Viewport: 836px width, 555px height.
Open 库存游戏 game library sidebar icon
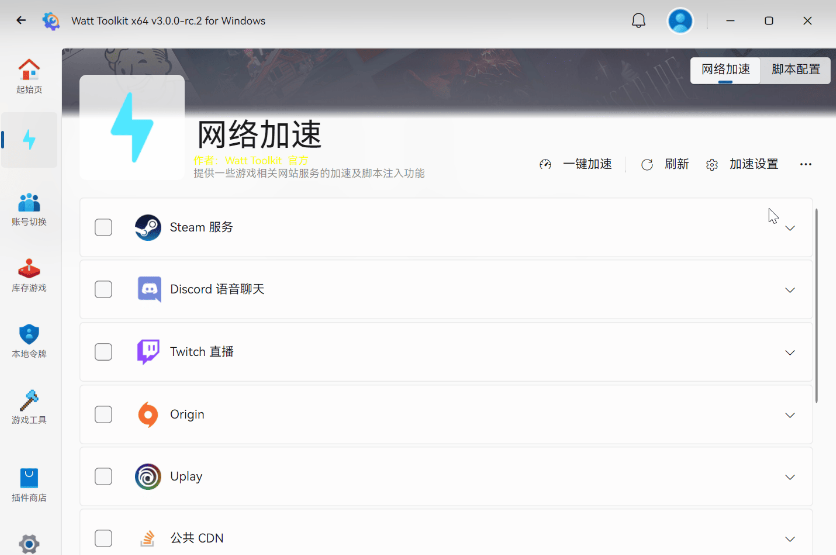[x=29, y=275]
